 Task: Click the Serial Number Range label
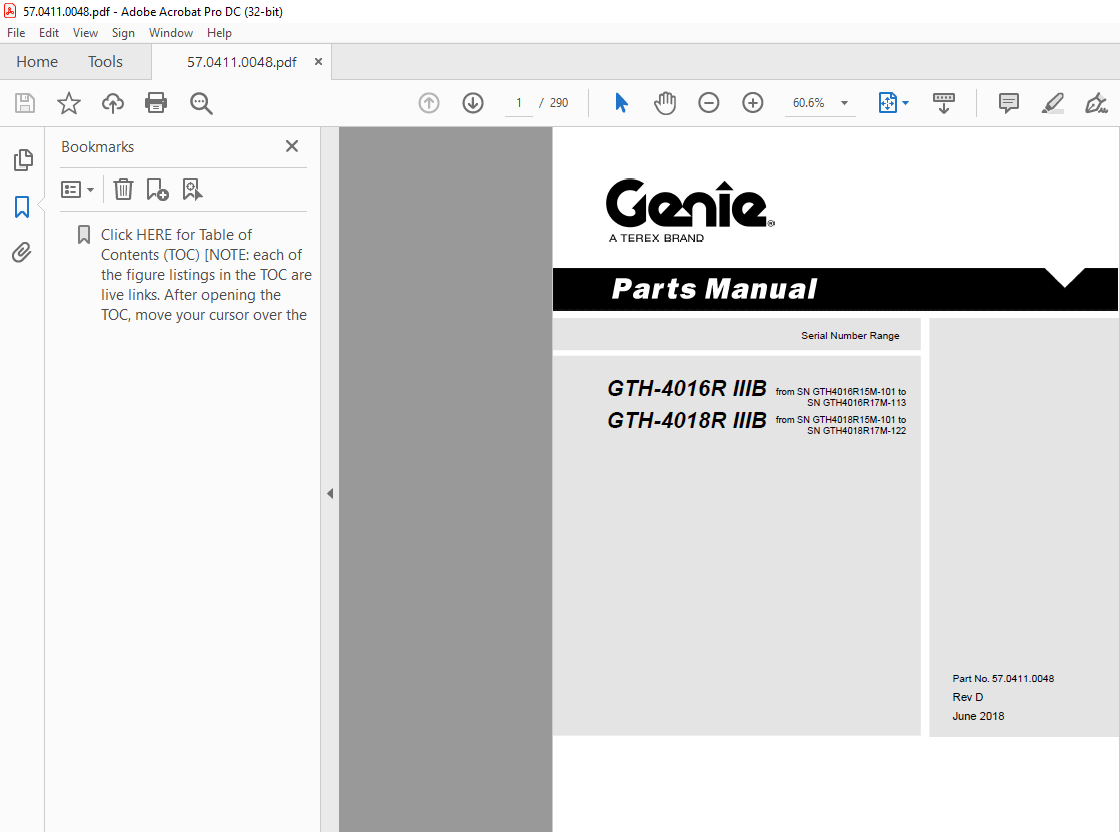[850, 336]
